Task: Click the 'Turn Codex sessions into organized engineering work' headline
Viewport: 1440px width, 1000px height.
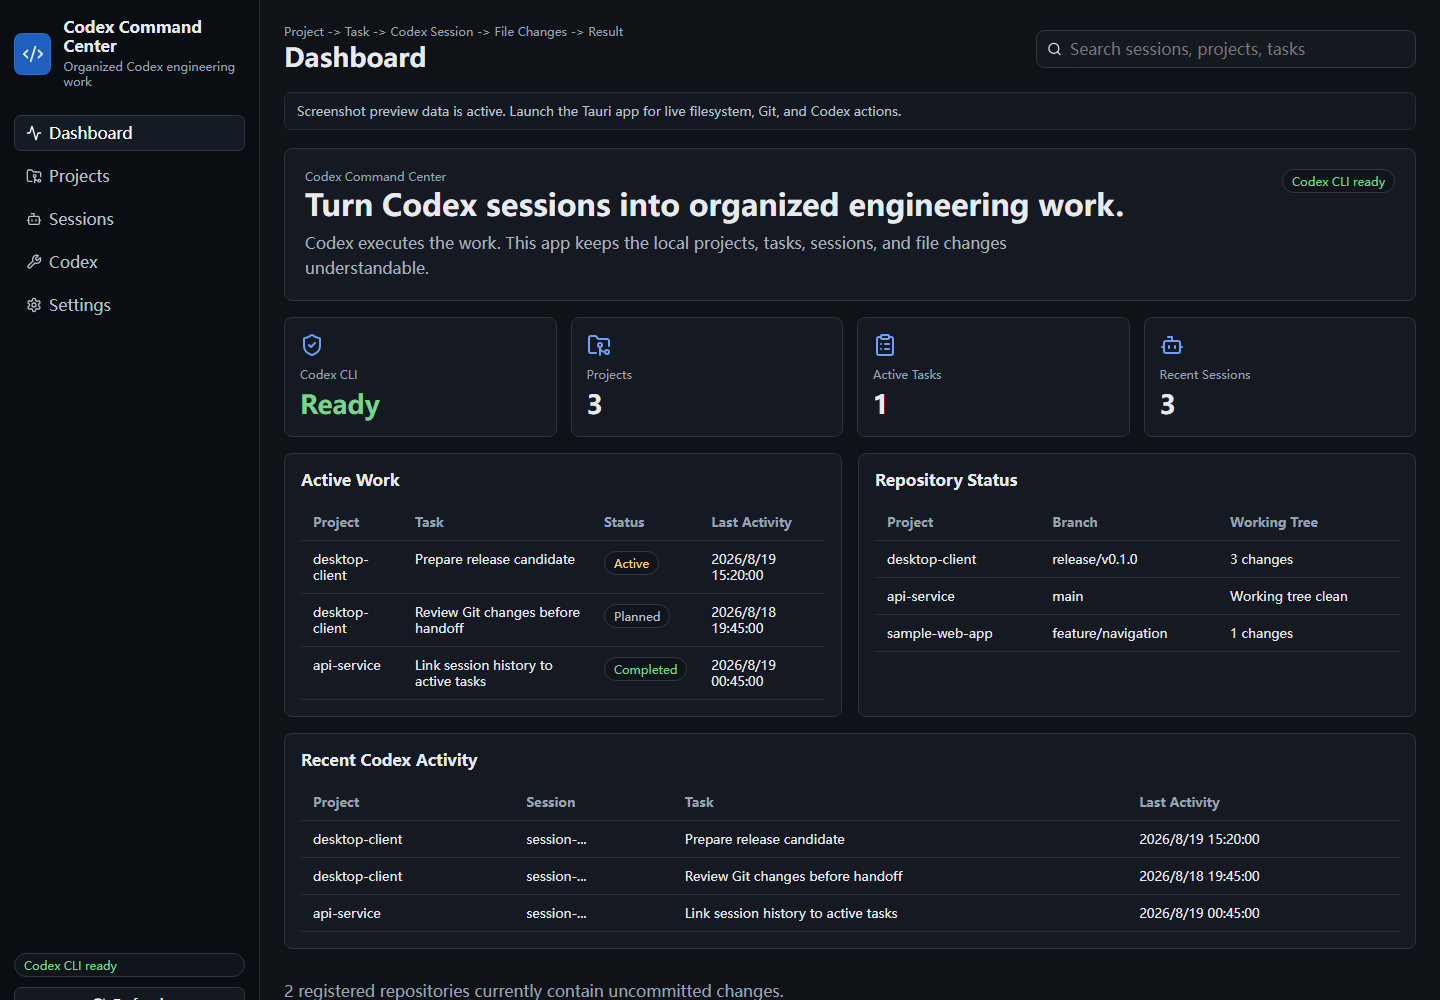Action: [714, 205]
